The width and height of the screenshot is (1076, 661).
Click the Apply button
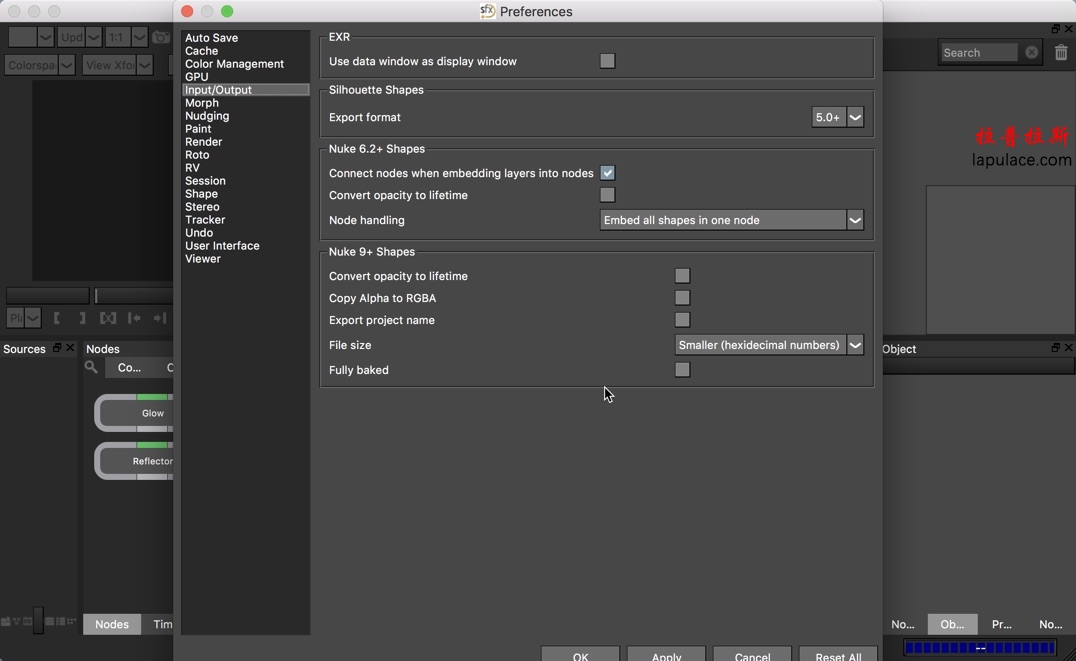click(x=666, y=655)
